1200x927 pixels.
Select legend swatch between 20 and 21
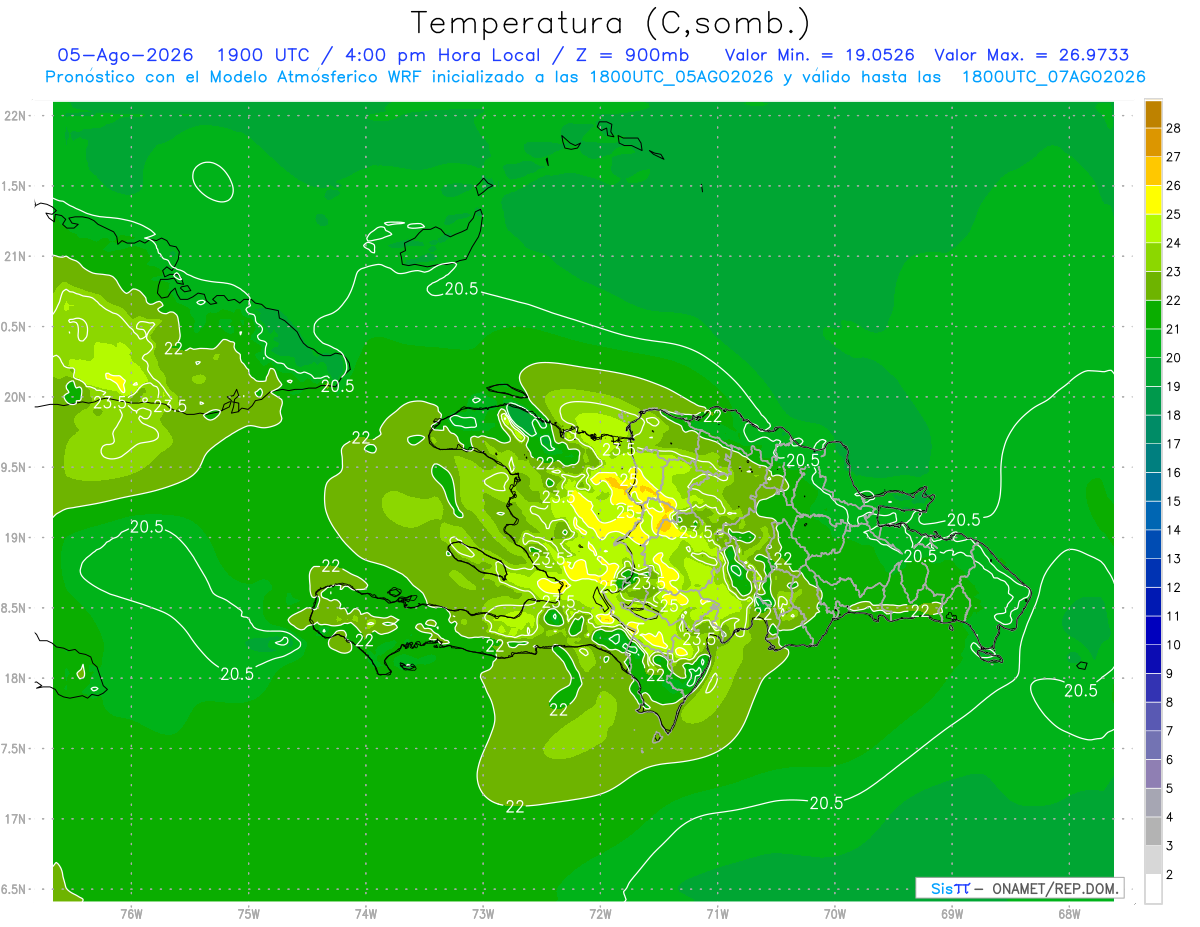[x=1153, y=343]
